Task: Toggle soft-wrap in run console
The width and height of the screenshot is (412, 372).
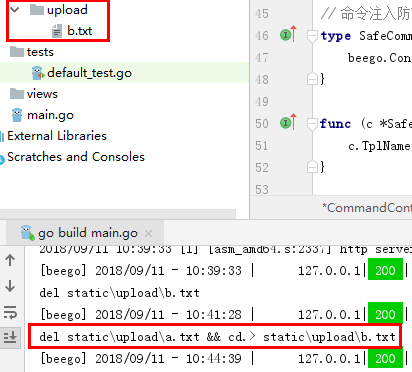Action: coord(10,313)
